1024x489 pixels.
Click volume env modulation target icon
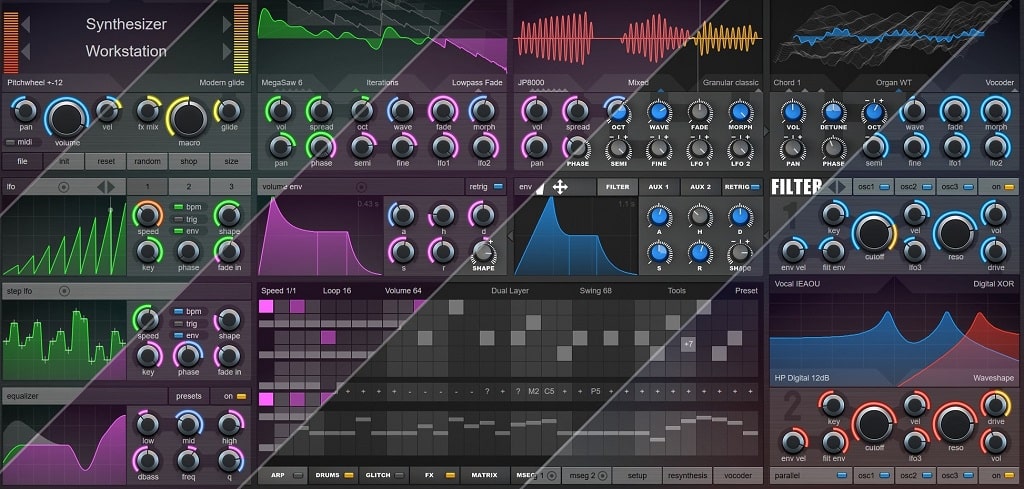361,187
